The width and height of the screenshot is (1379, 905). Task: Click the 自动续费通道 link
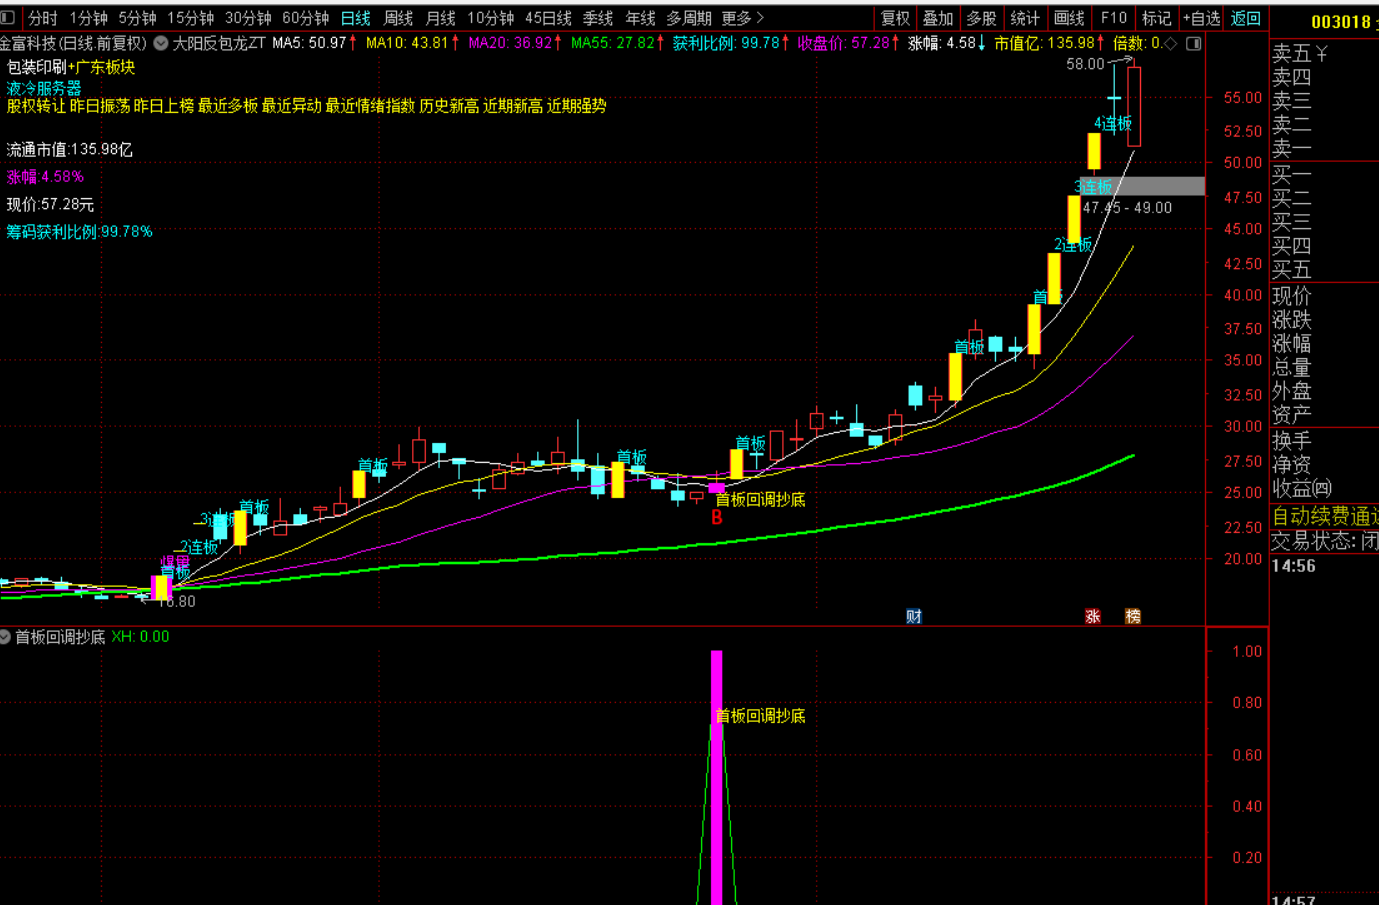(x=1325, y=516)
